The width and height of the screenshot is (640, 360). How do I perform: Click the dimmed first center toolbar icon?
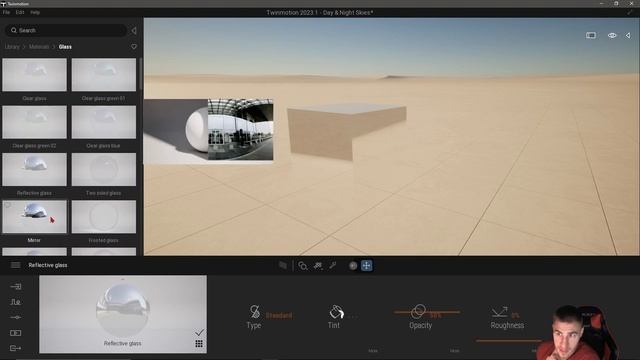(282, 266)
